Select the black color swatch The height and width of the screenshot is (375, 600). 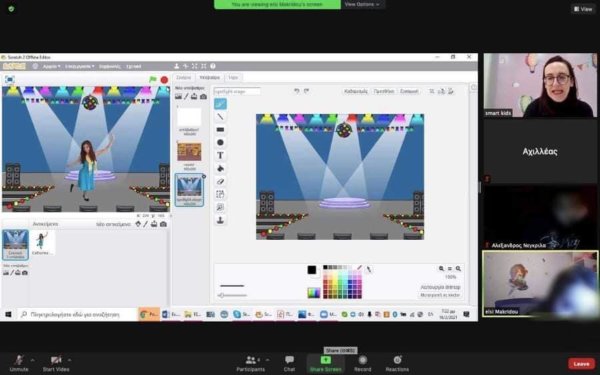[x=325, y=267]
